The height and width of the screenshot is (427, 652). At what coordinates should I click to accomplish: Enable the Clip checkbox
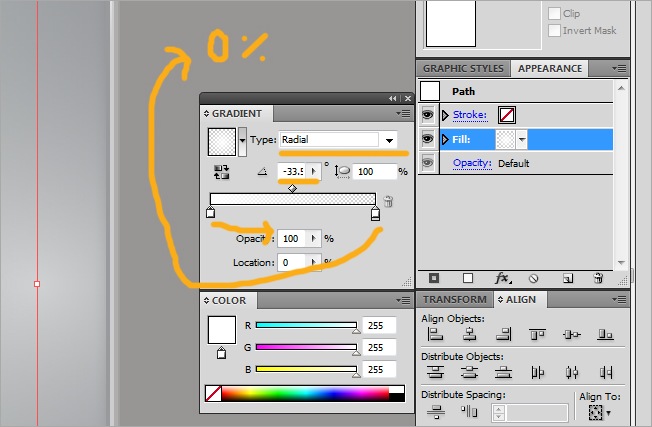[x=554, y=13]
